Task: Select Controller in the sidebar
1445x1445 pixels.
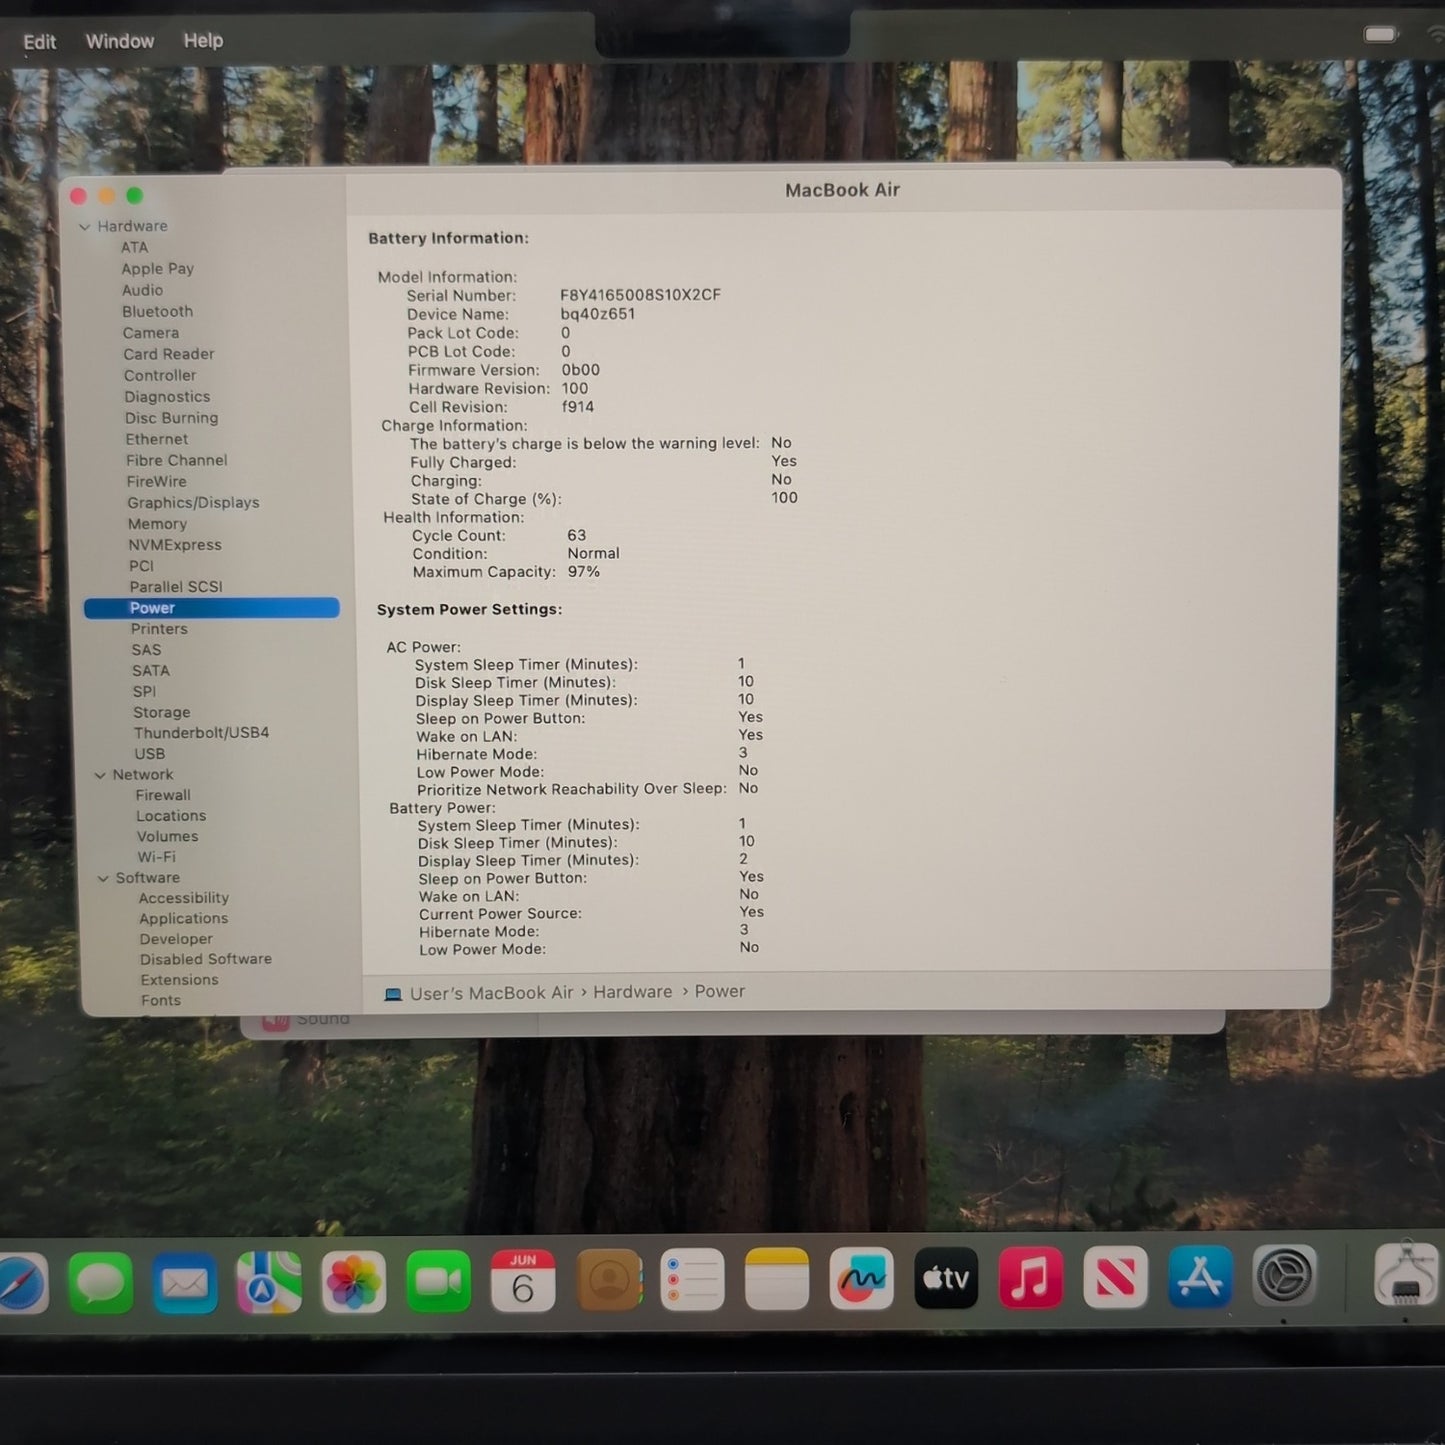Action: (x=160, y=375)
